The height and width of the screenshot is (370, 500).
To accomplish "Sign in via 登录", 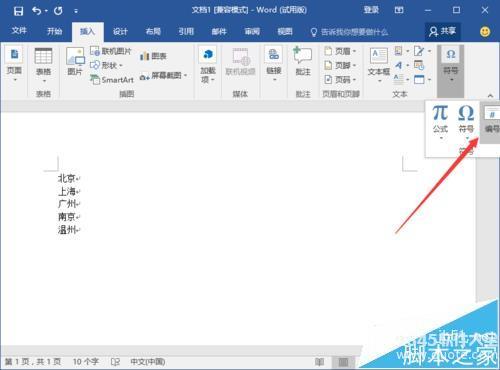I will pyautogui.click(x=371, y=10).
